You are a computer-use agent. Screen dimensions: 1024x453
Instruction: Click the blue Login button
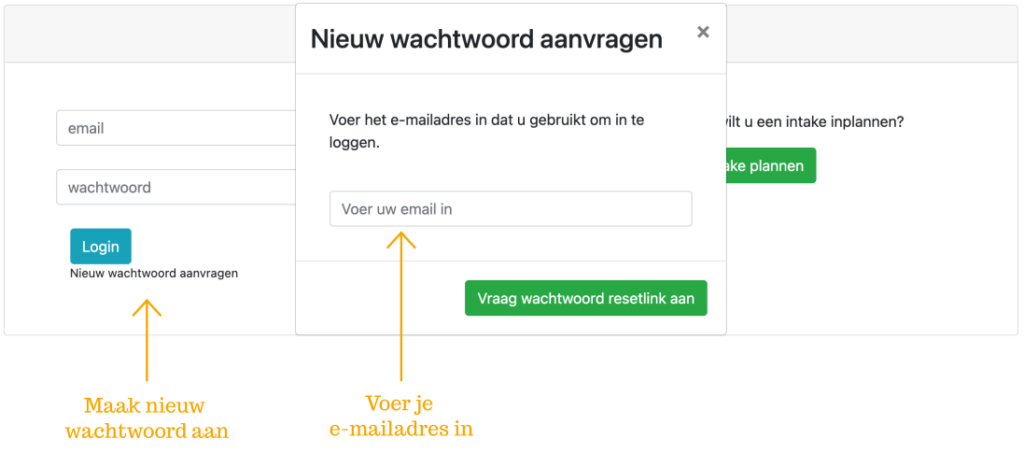pyautogui.click(x=100, y=246)
